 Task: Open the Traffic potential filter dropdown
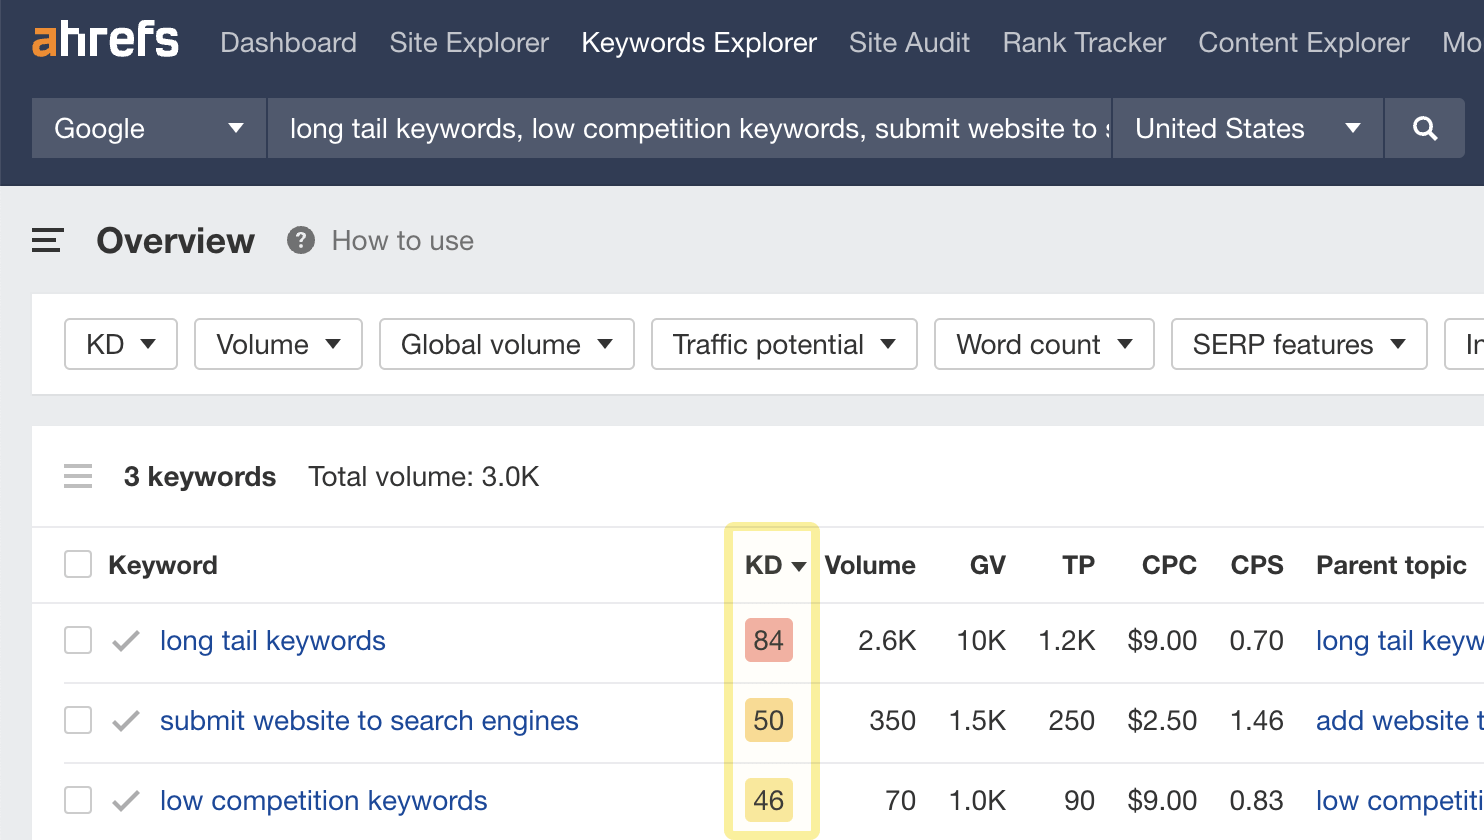point(784,344)
